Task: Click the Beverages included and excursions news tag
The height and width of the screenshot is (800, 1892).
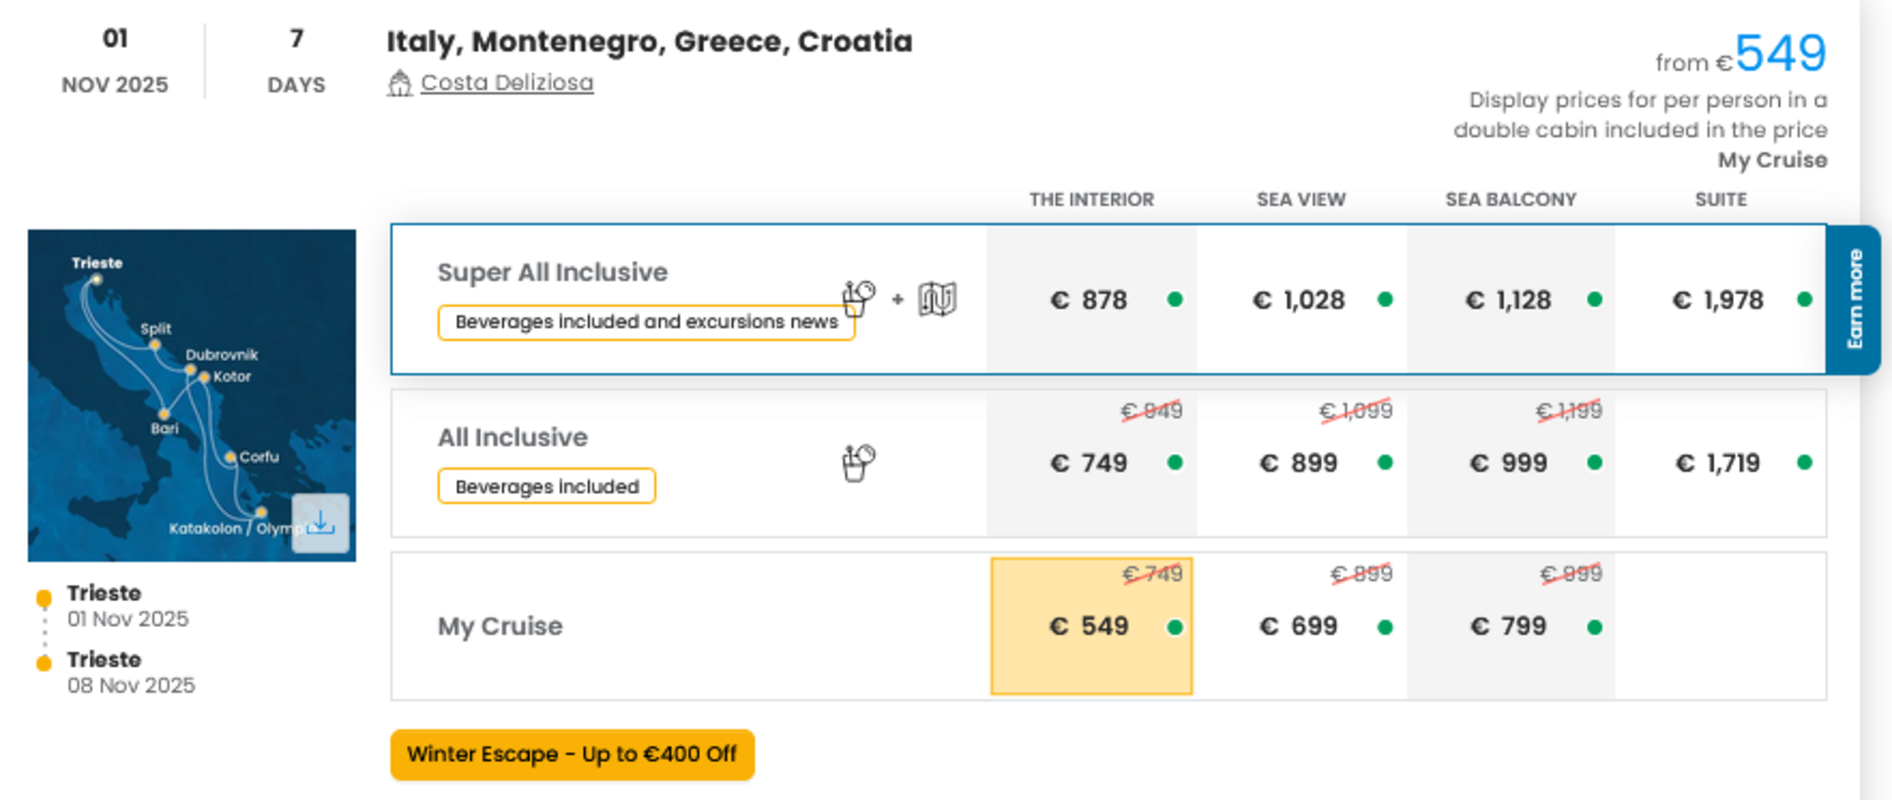Action: (x=646, y=322)
